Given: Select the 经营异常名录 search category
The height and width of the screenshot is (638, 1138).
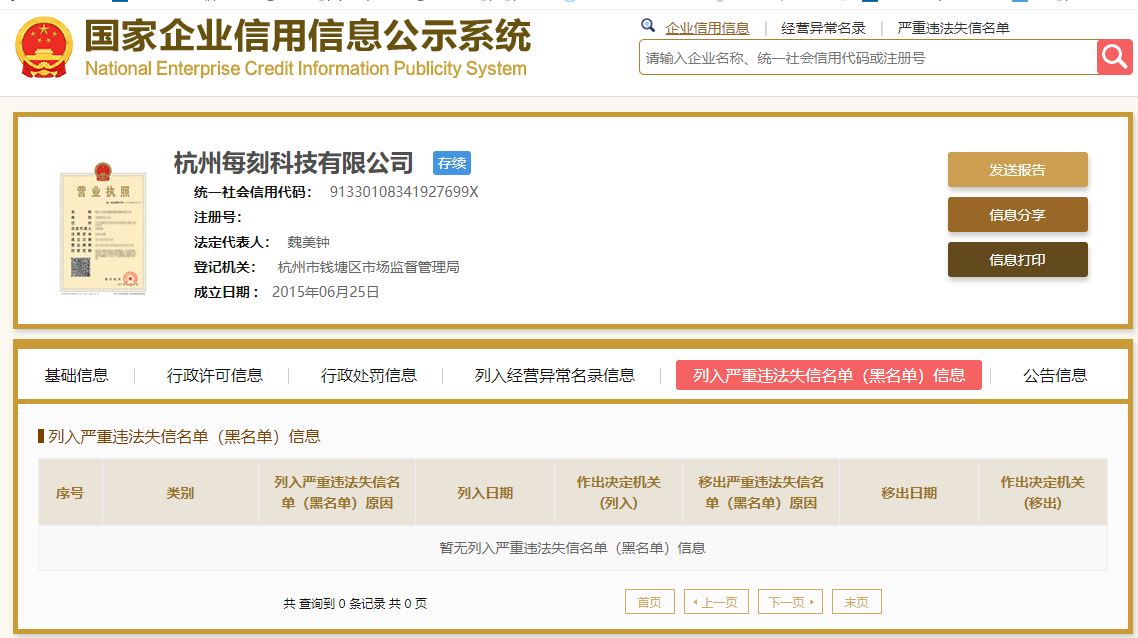Looking at the screenshot, I should 823,28.
